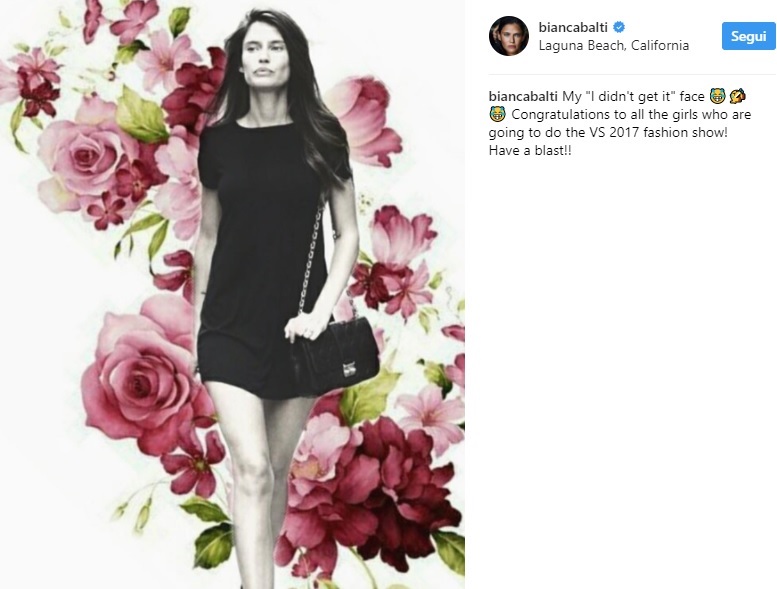Click the rolling-laugh emoji in caption

(737, 96)
